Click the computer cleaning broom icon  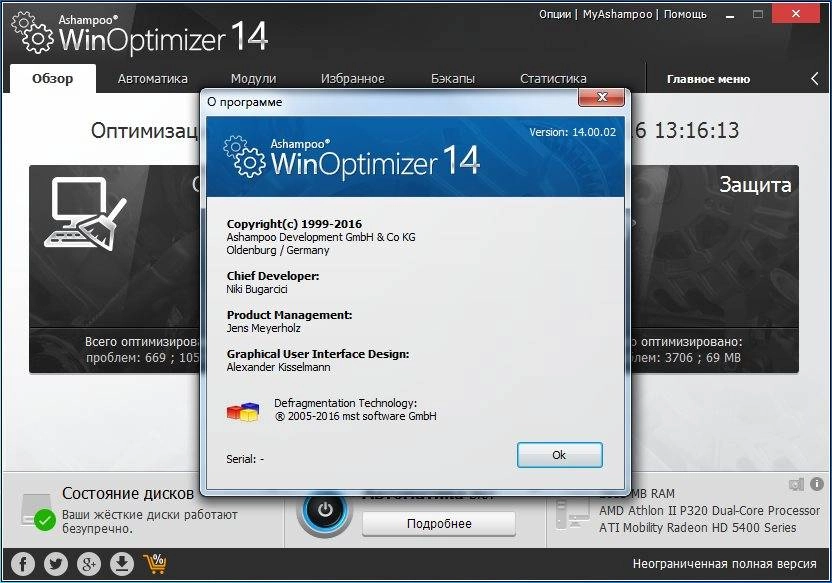86,213
